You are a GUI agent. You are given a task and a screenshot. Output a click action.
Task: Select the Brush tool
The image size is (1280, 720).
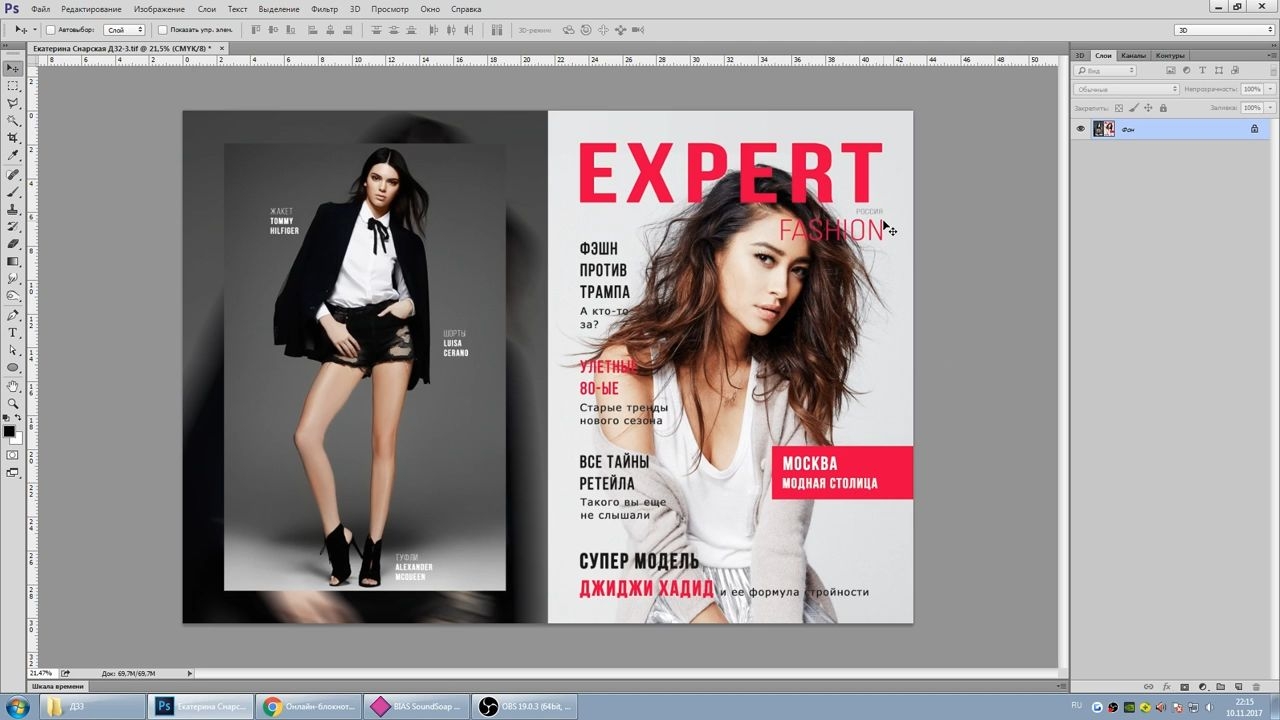pyautogui.click(x=13, y=191)
